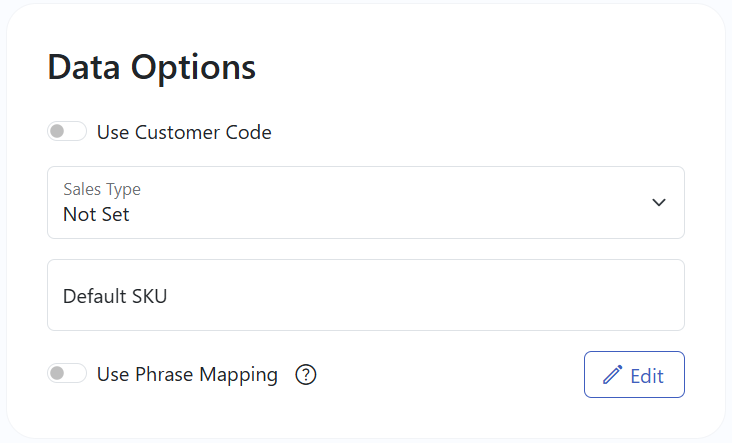This screenshot has height=443, width=732.
Task: Expand the Sales Type chevron arrow
Action: [659, 203]
